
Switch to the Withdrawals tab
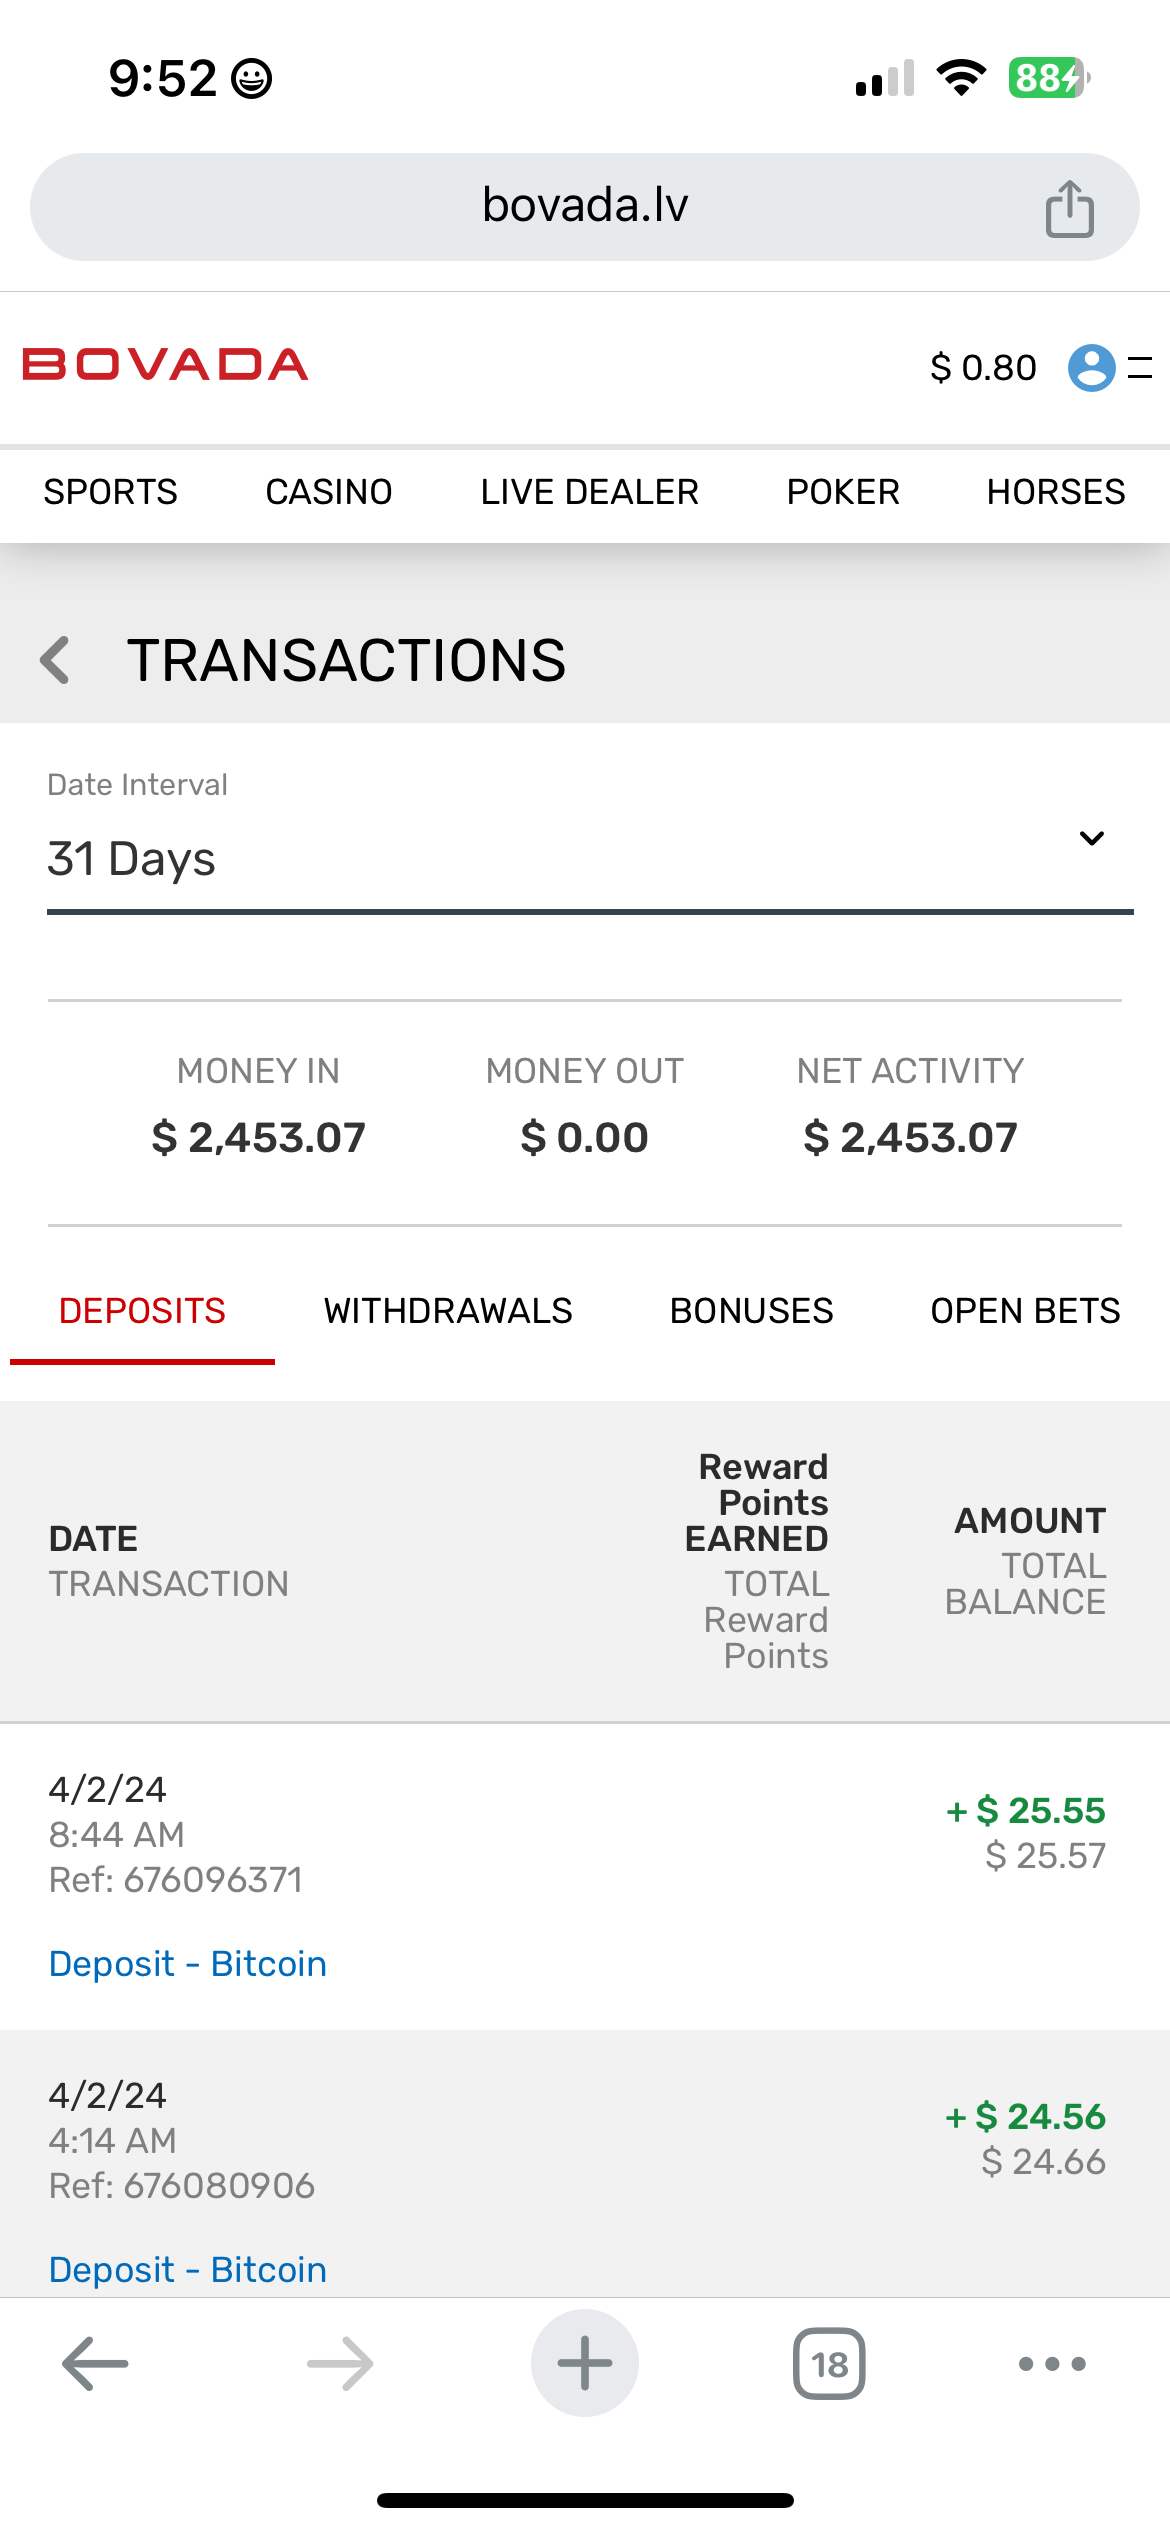[448, 1311]
